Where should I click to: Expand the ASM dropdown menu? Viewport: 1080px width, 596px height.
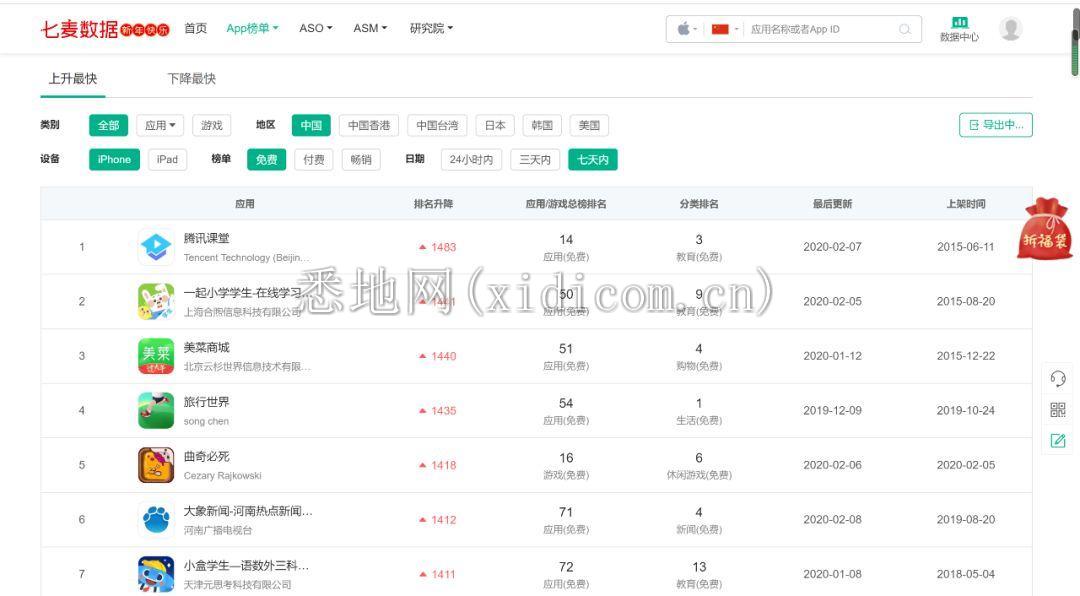pos(370,28)
